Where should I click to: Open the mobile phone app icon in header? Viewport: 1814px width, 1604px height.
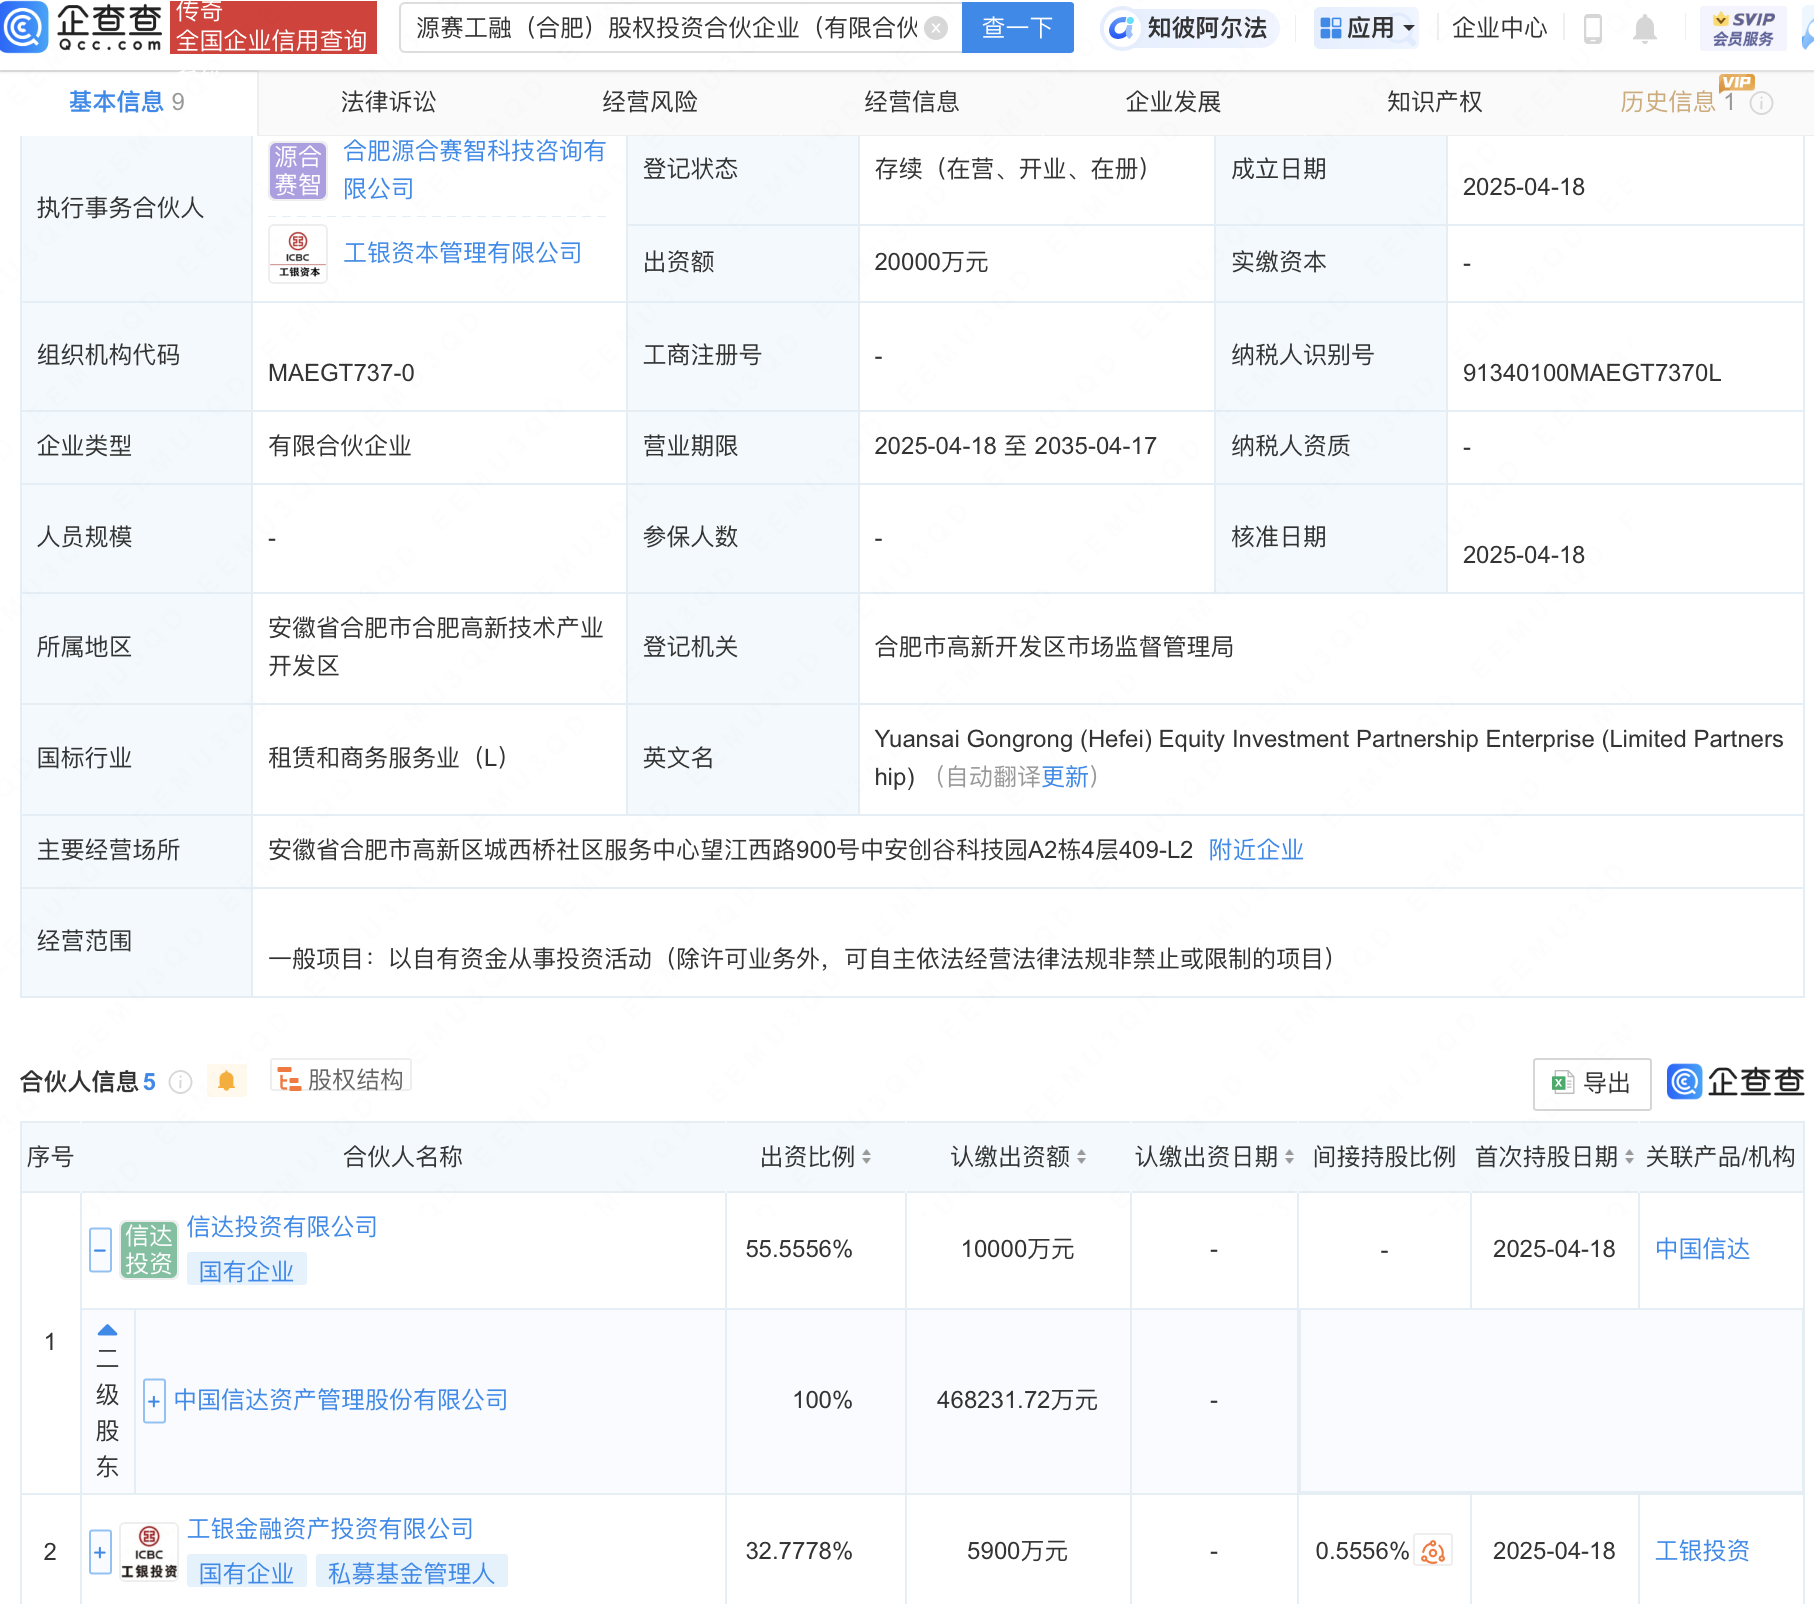(1593, 29)
